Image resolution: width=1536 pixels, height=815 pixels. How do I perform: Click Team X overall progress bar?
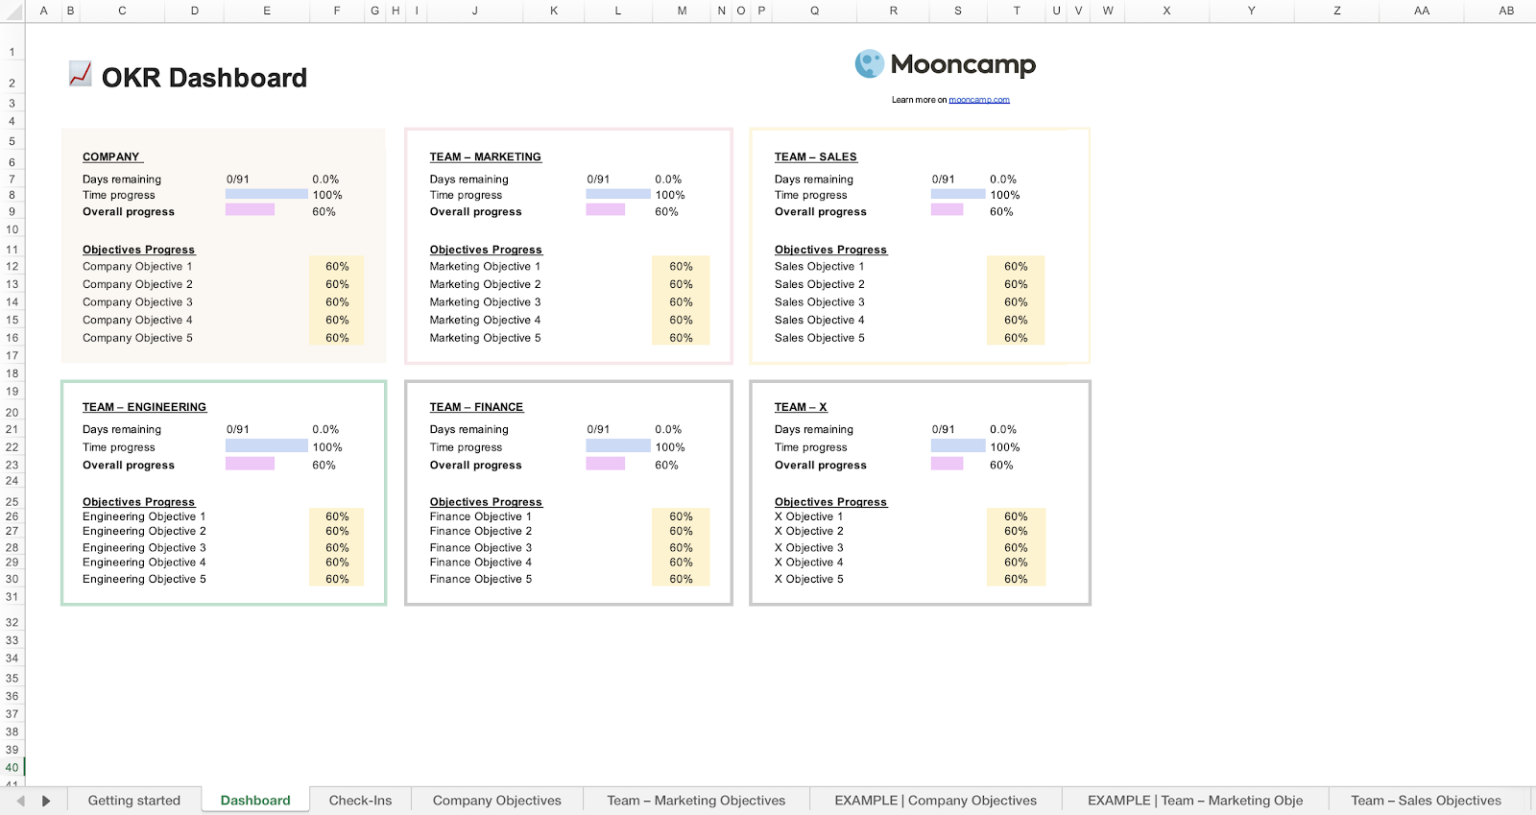pyautogui.click(x=947, y=464)
